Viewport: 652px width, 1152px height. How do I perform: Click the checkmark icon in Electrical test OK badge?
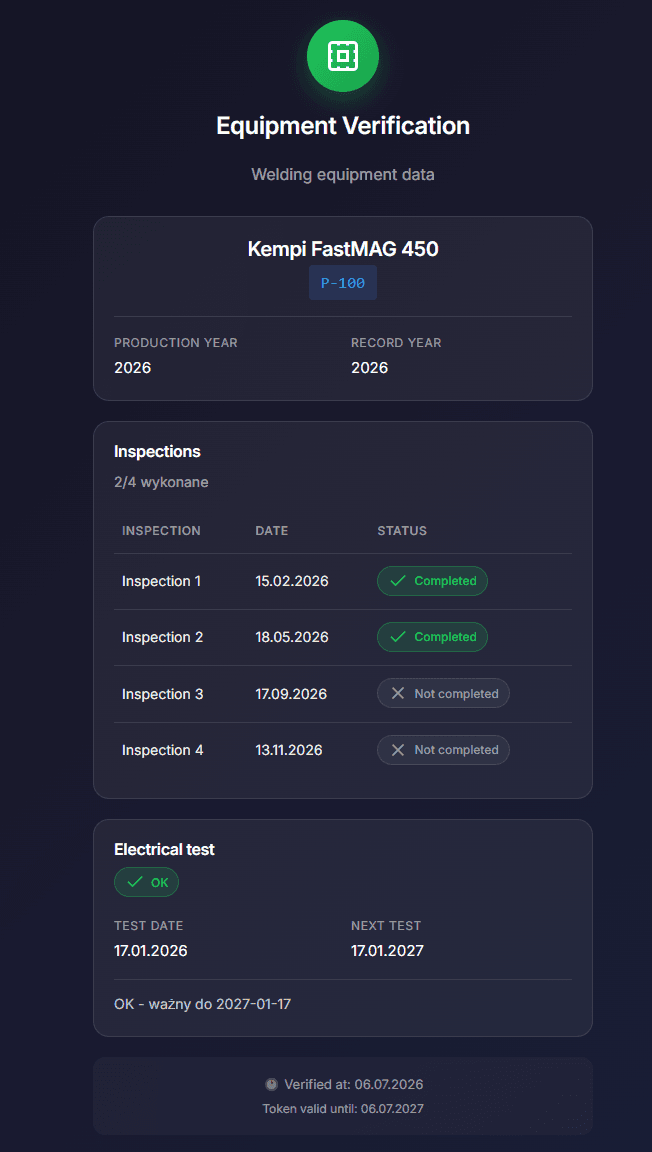pyautogui.click(x=135, y=882)
